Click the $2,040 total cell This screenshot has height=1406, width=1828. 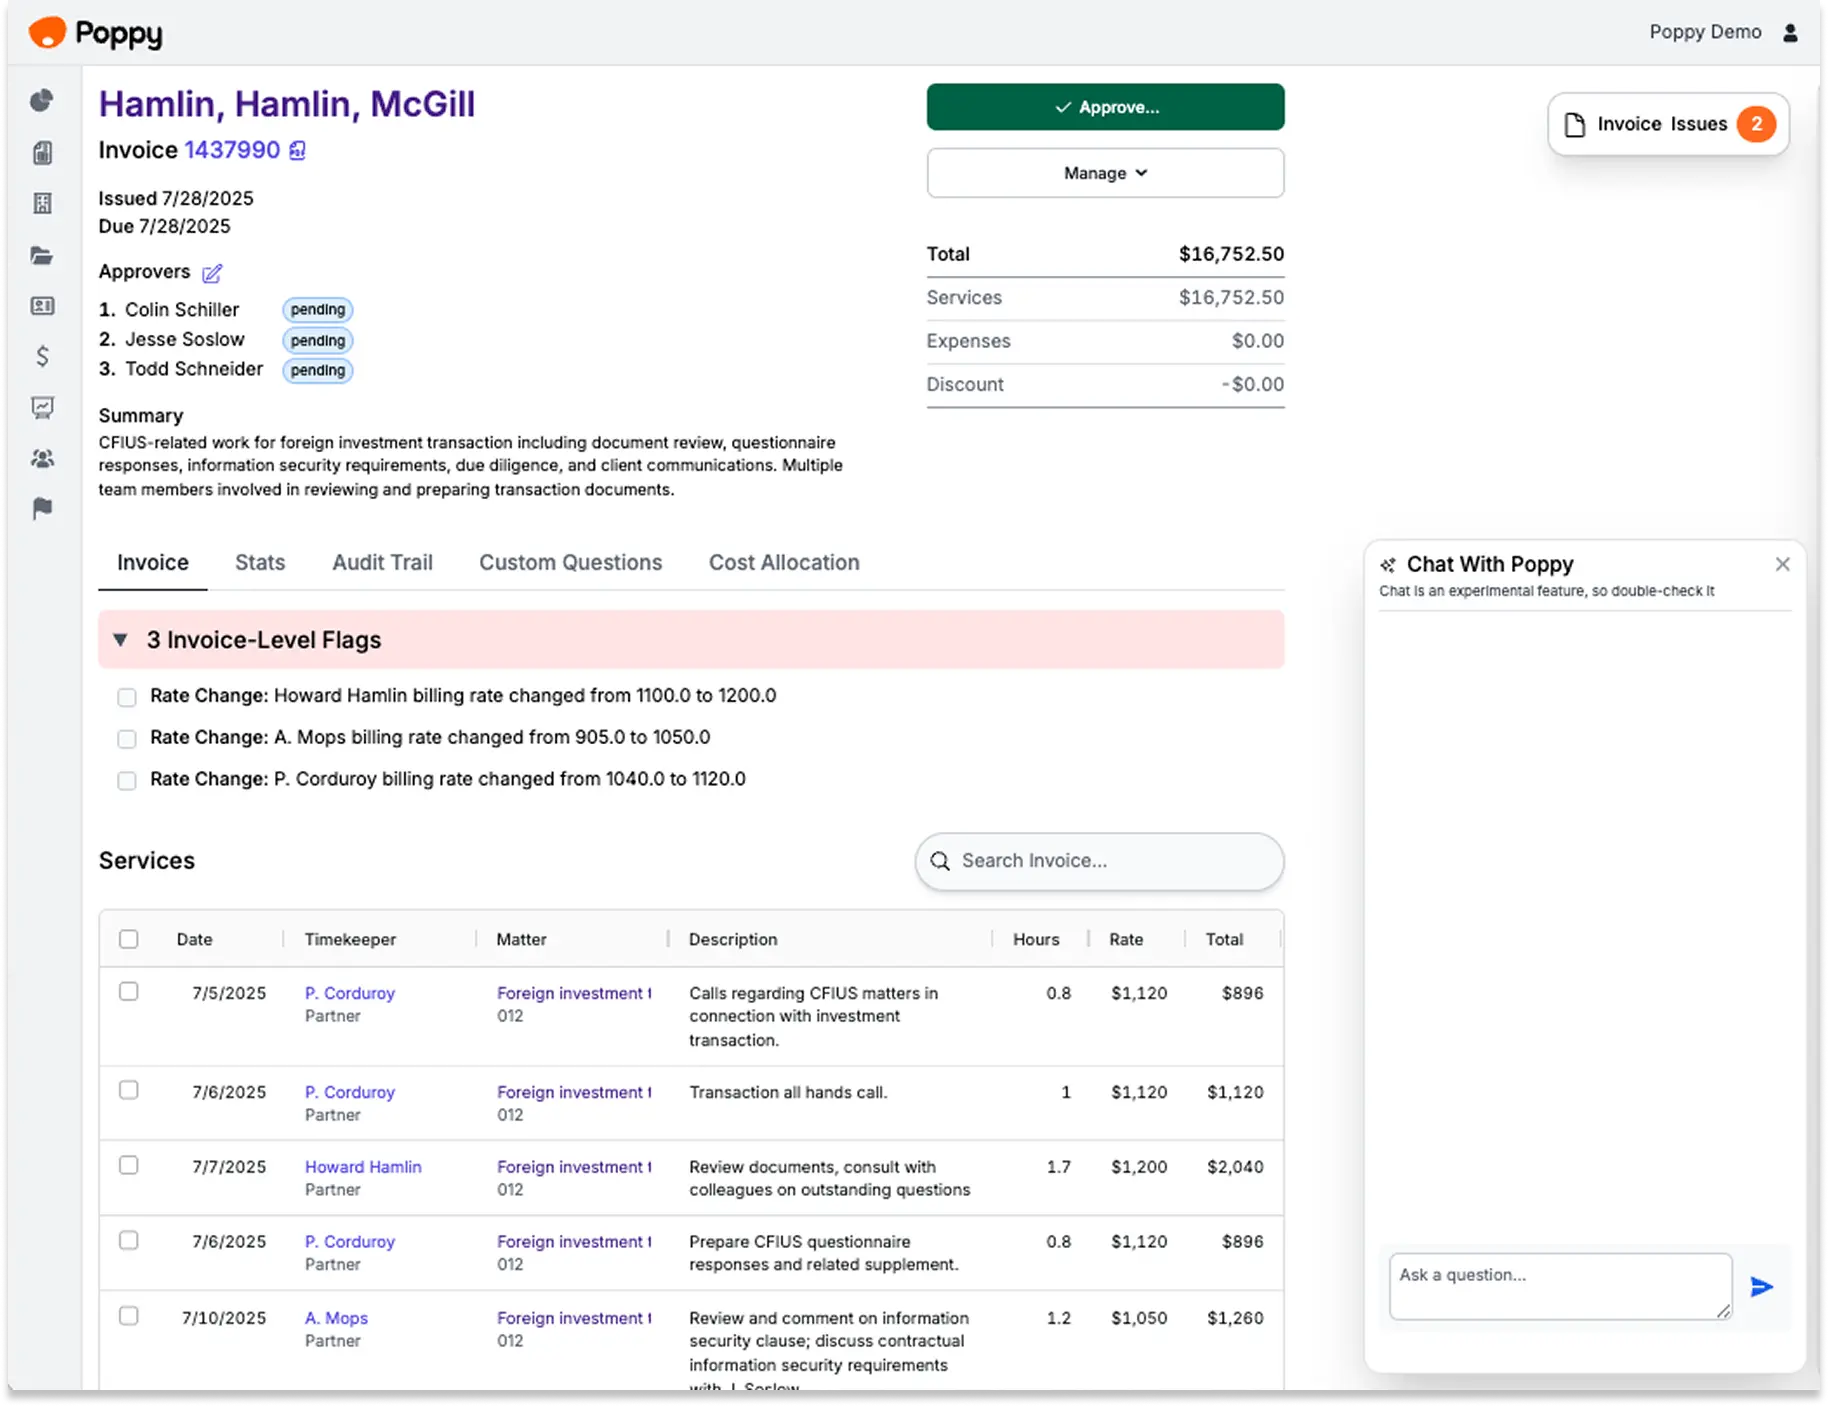tap(1235, 1167)
